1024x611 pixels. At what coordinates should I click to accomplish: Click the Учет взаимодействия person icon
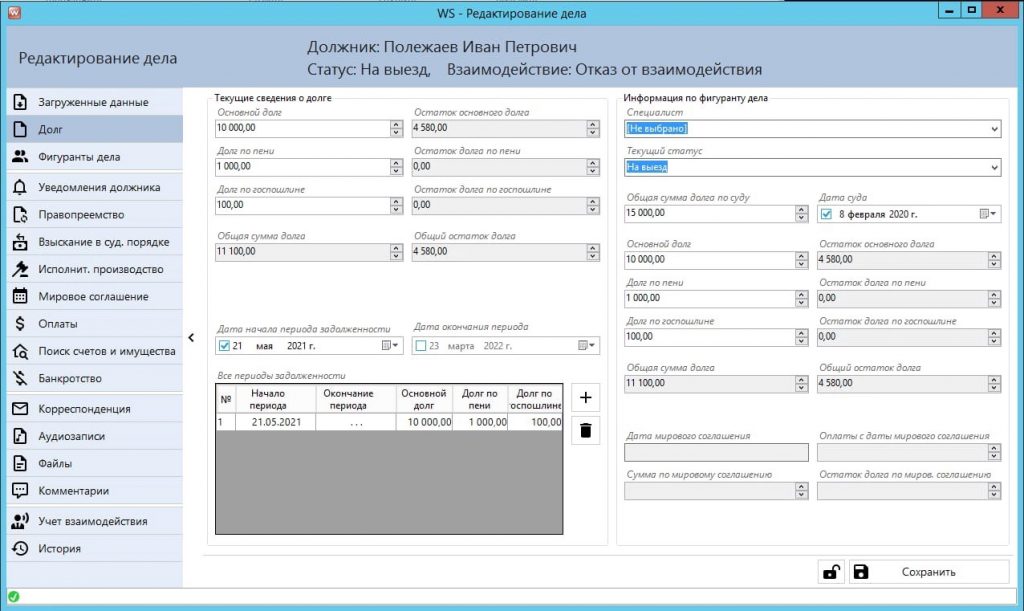20,521
